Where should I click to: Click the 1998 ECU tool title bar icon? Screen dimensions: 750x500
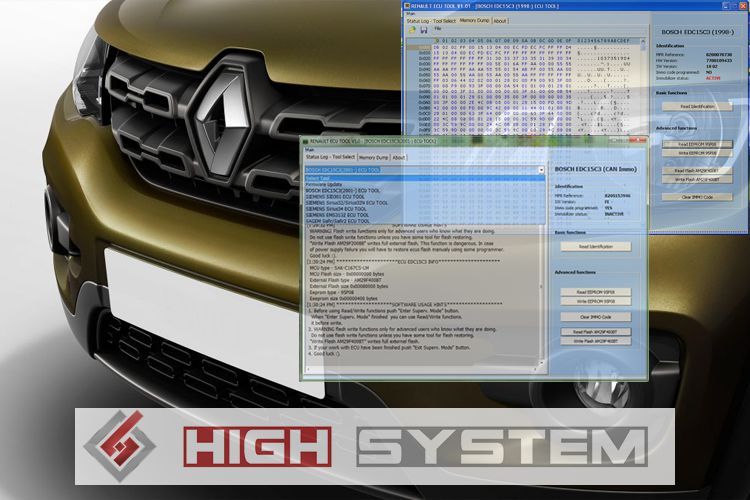coord(408,6)
